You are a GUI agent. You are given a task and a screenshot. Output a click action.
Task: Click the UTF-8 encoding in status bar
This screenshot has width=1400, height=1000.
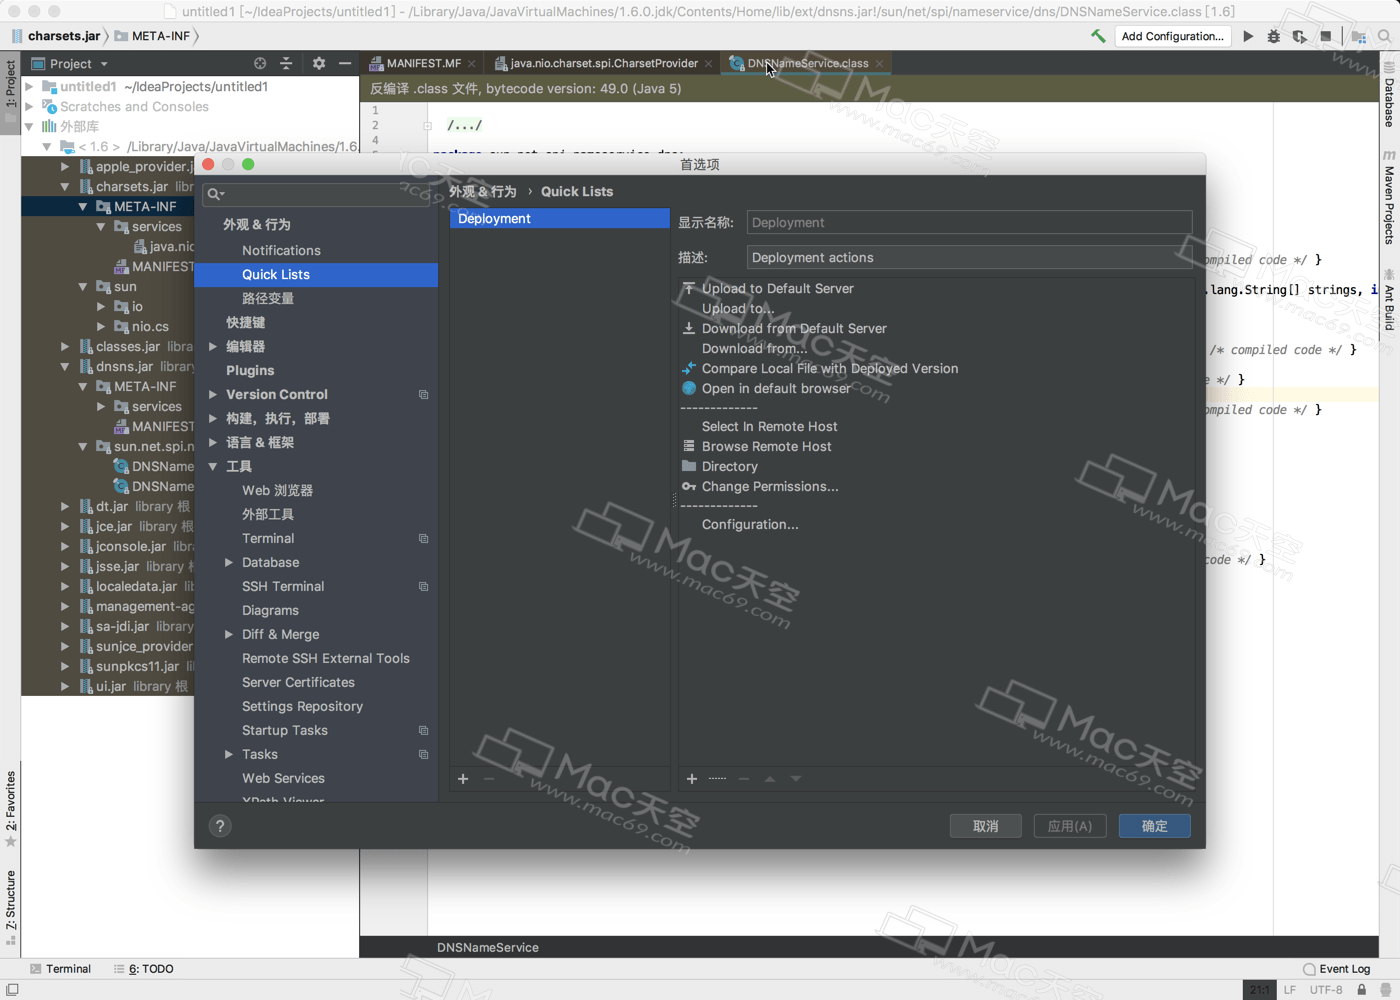(x=1326, y=990)
